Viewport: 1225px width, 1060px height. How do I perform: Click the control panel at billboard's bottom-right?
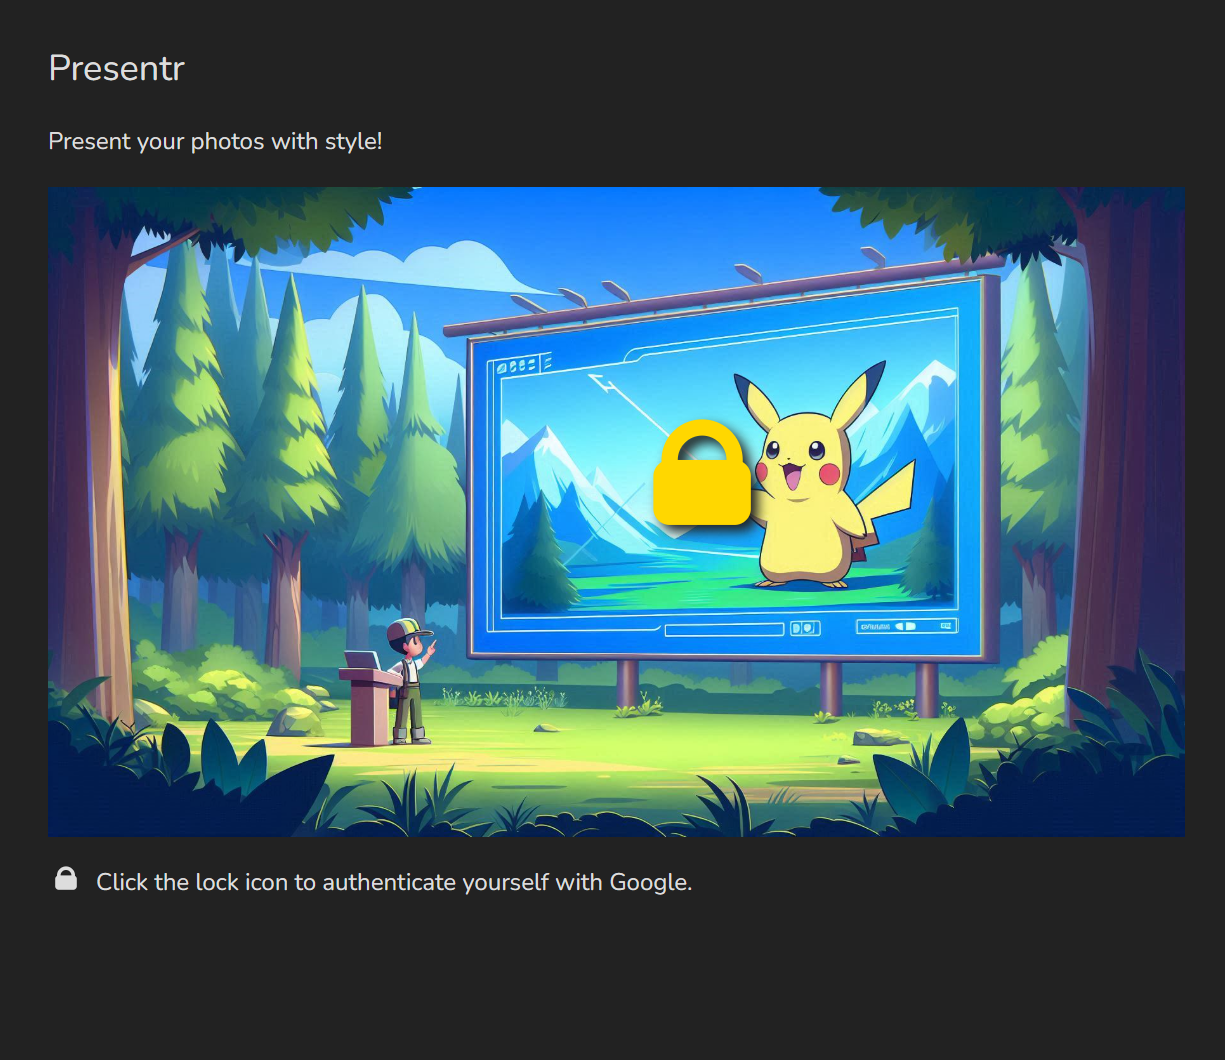pos(906,626)
